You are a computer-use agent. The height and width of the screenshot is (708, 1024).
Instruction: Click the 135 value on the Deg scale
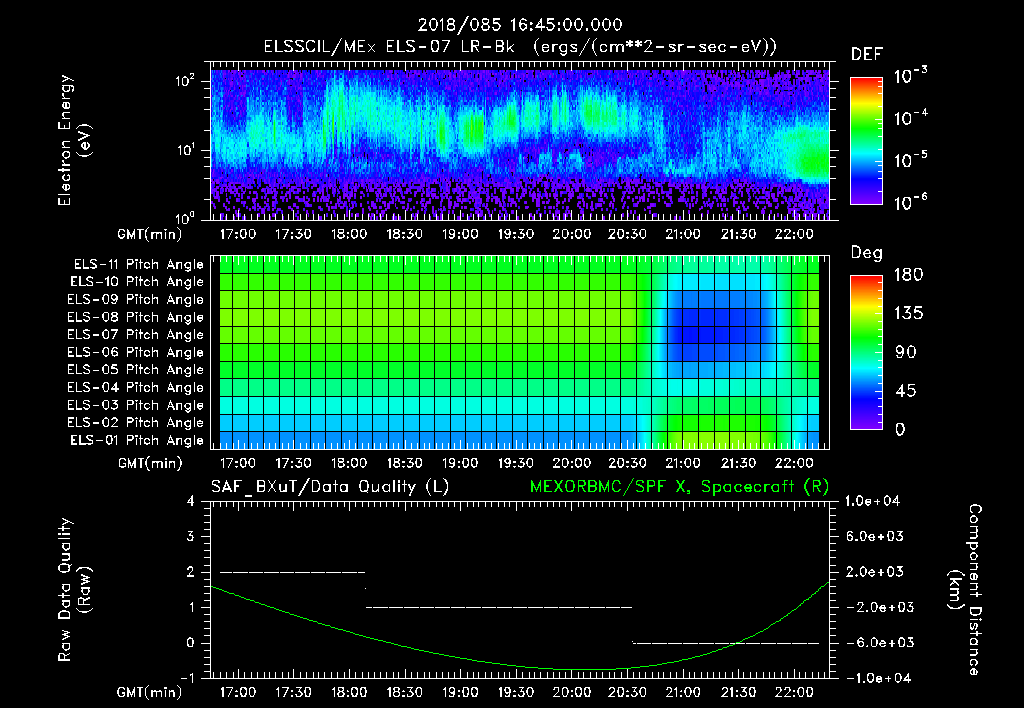[908, 314]
